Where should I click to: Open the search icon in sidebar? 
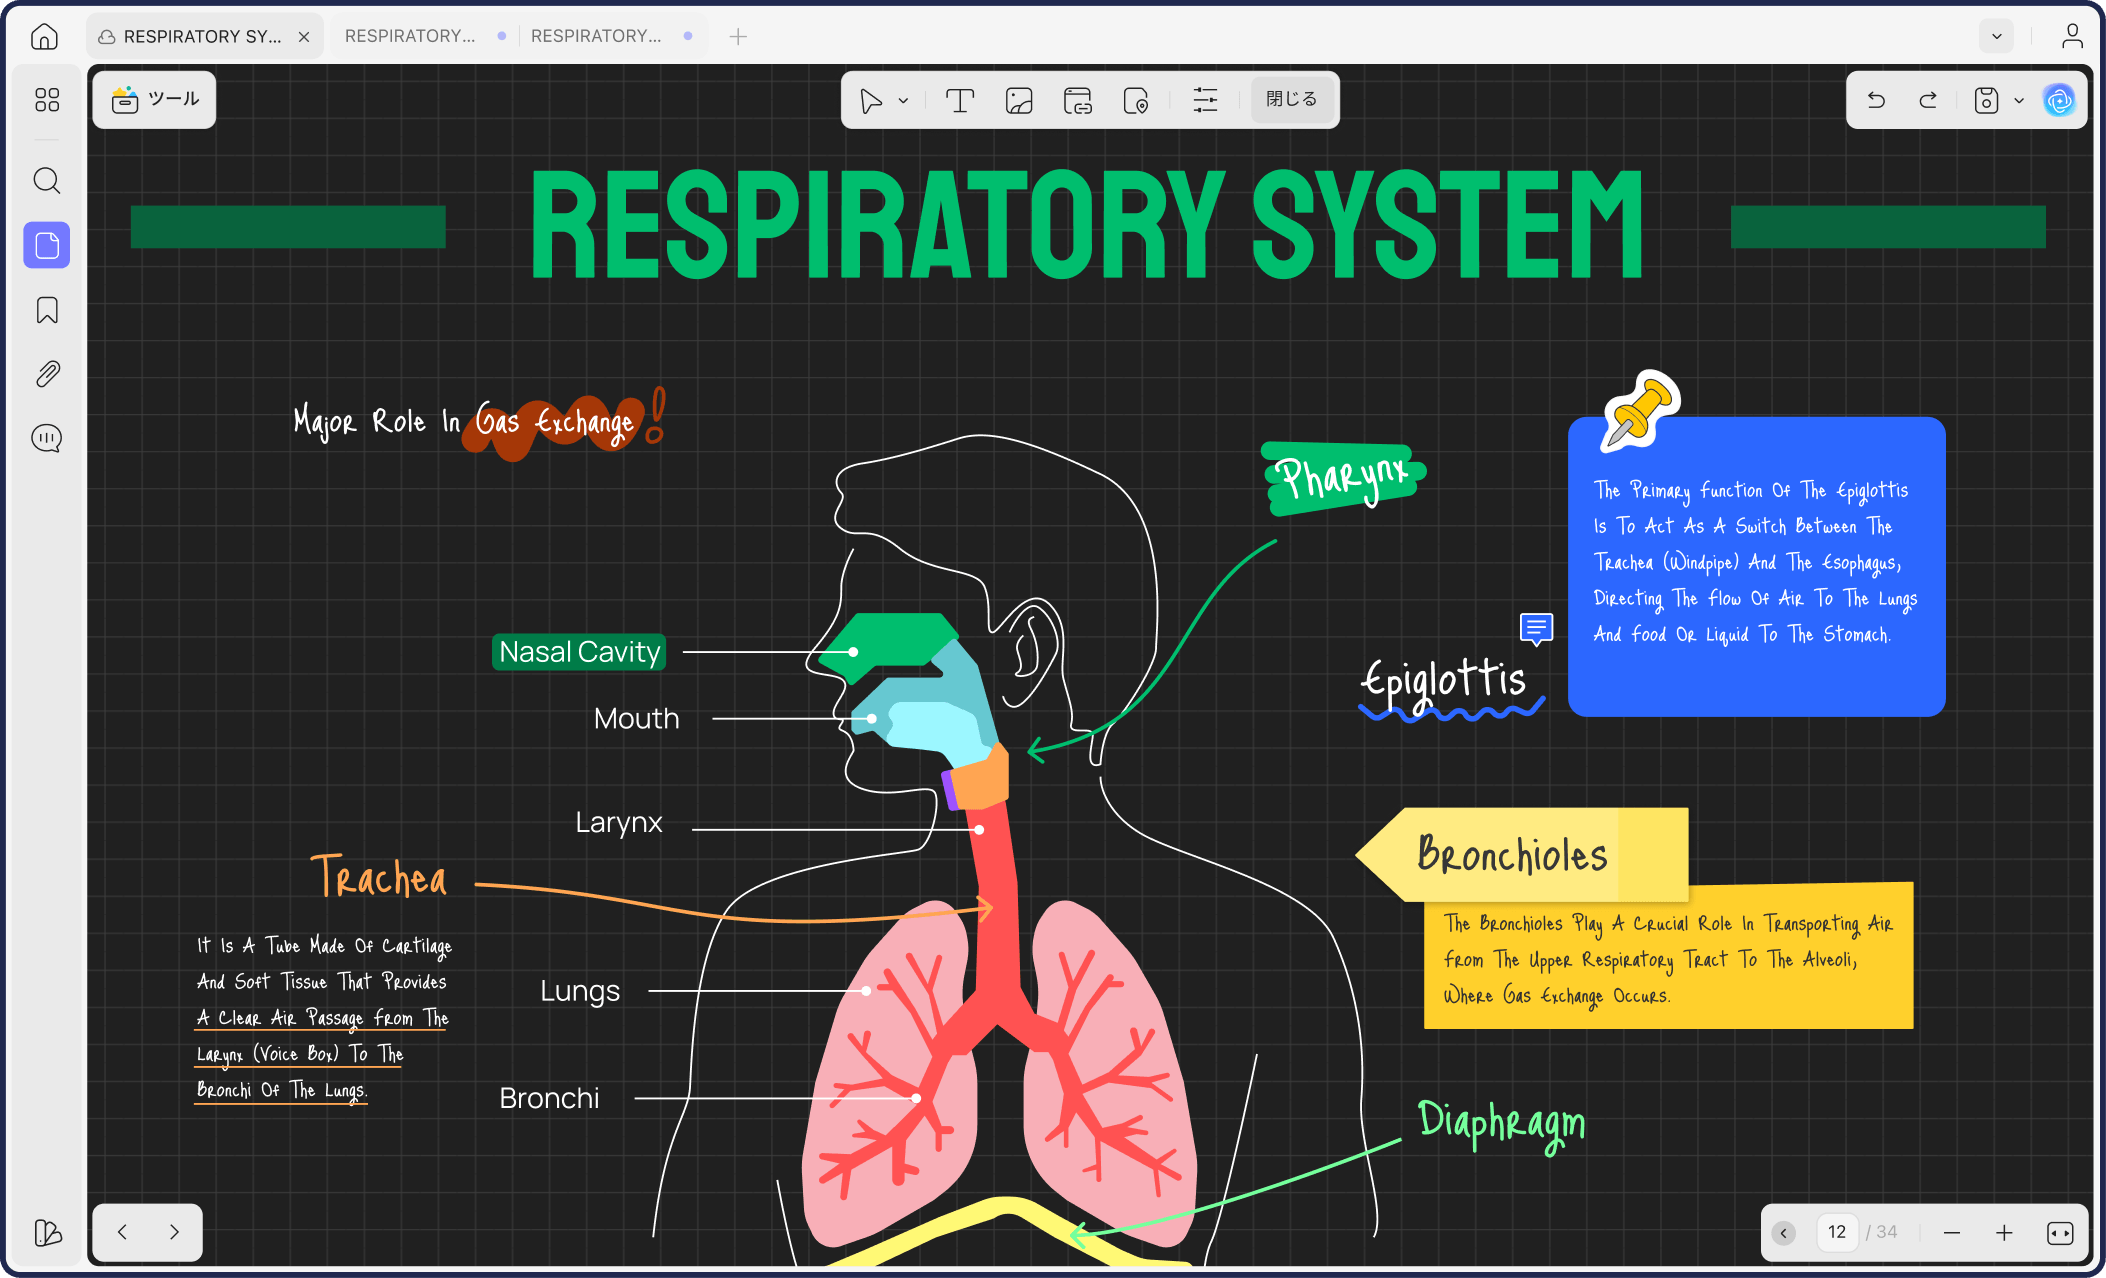pos(47,181)
